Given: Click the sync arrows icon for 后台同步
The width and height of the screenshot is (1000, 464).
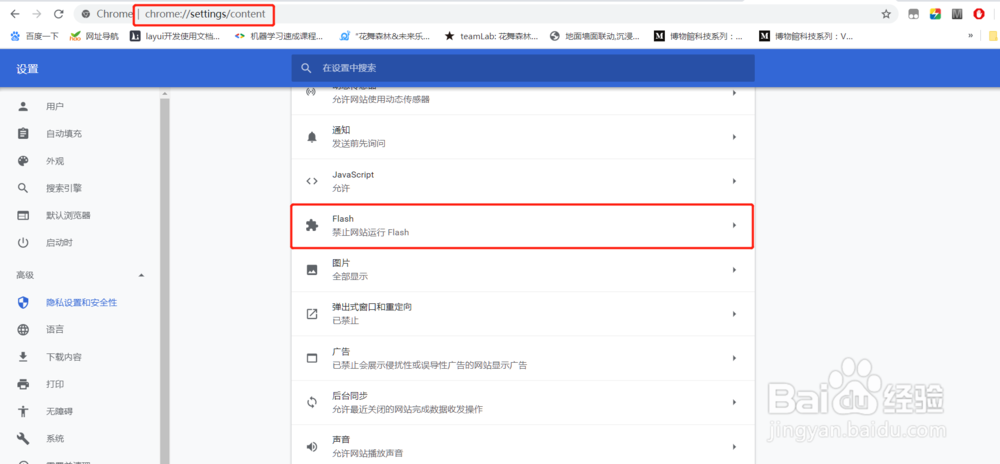Looking at the screenshot, I should 312,402.
